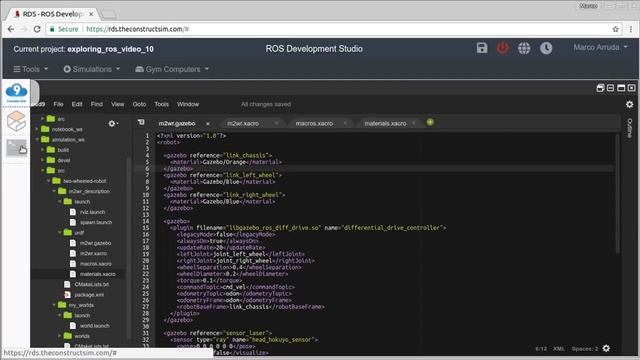Open the Tools menu in Cloud9 menu bar
Screen dimensions: 640x360
(161, 104)
